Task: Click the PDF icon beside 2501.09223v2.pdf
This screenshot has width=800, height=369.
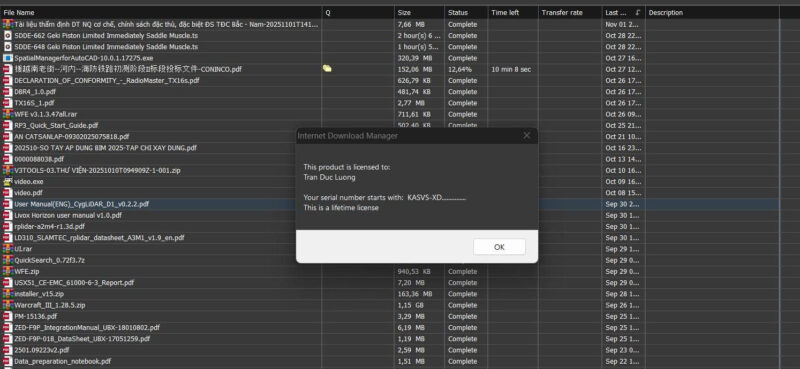Action: click(8, 350)
